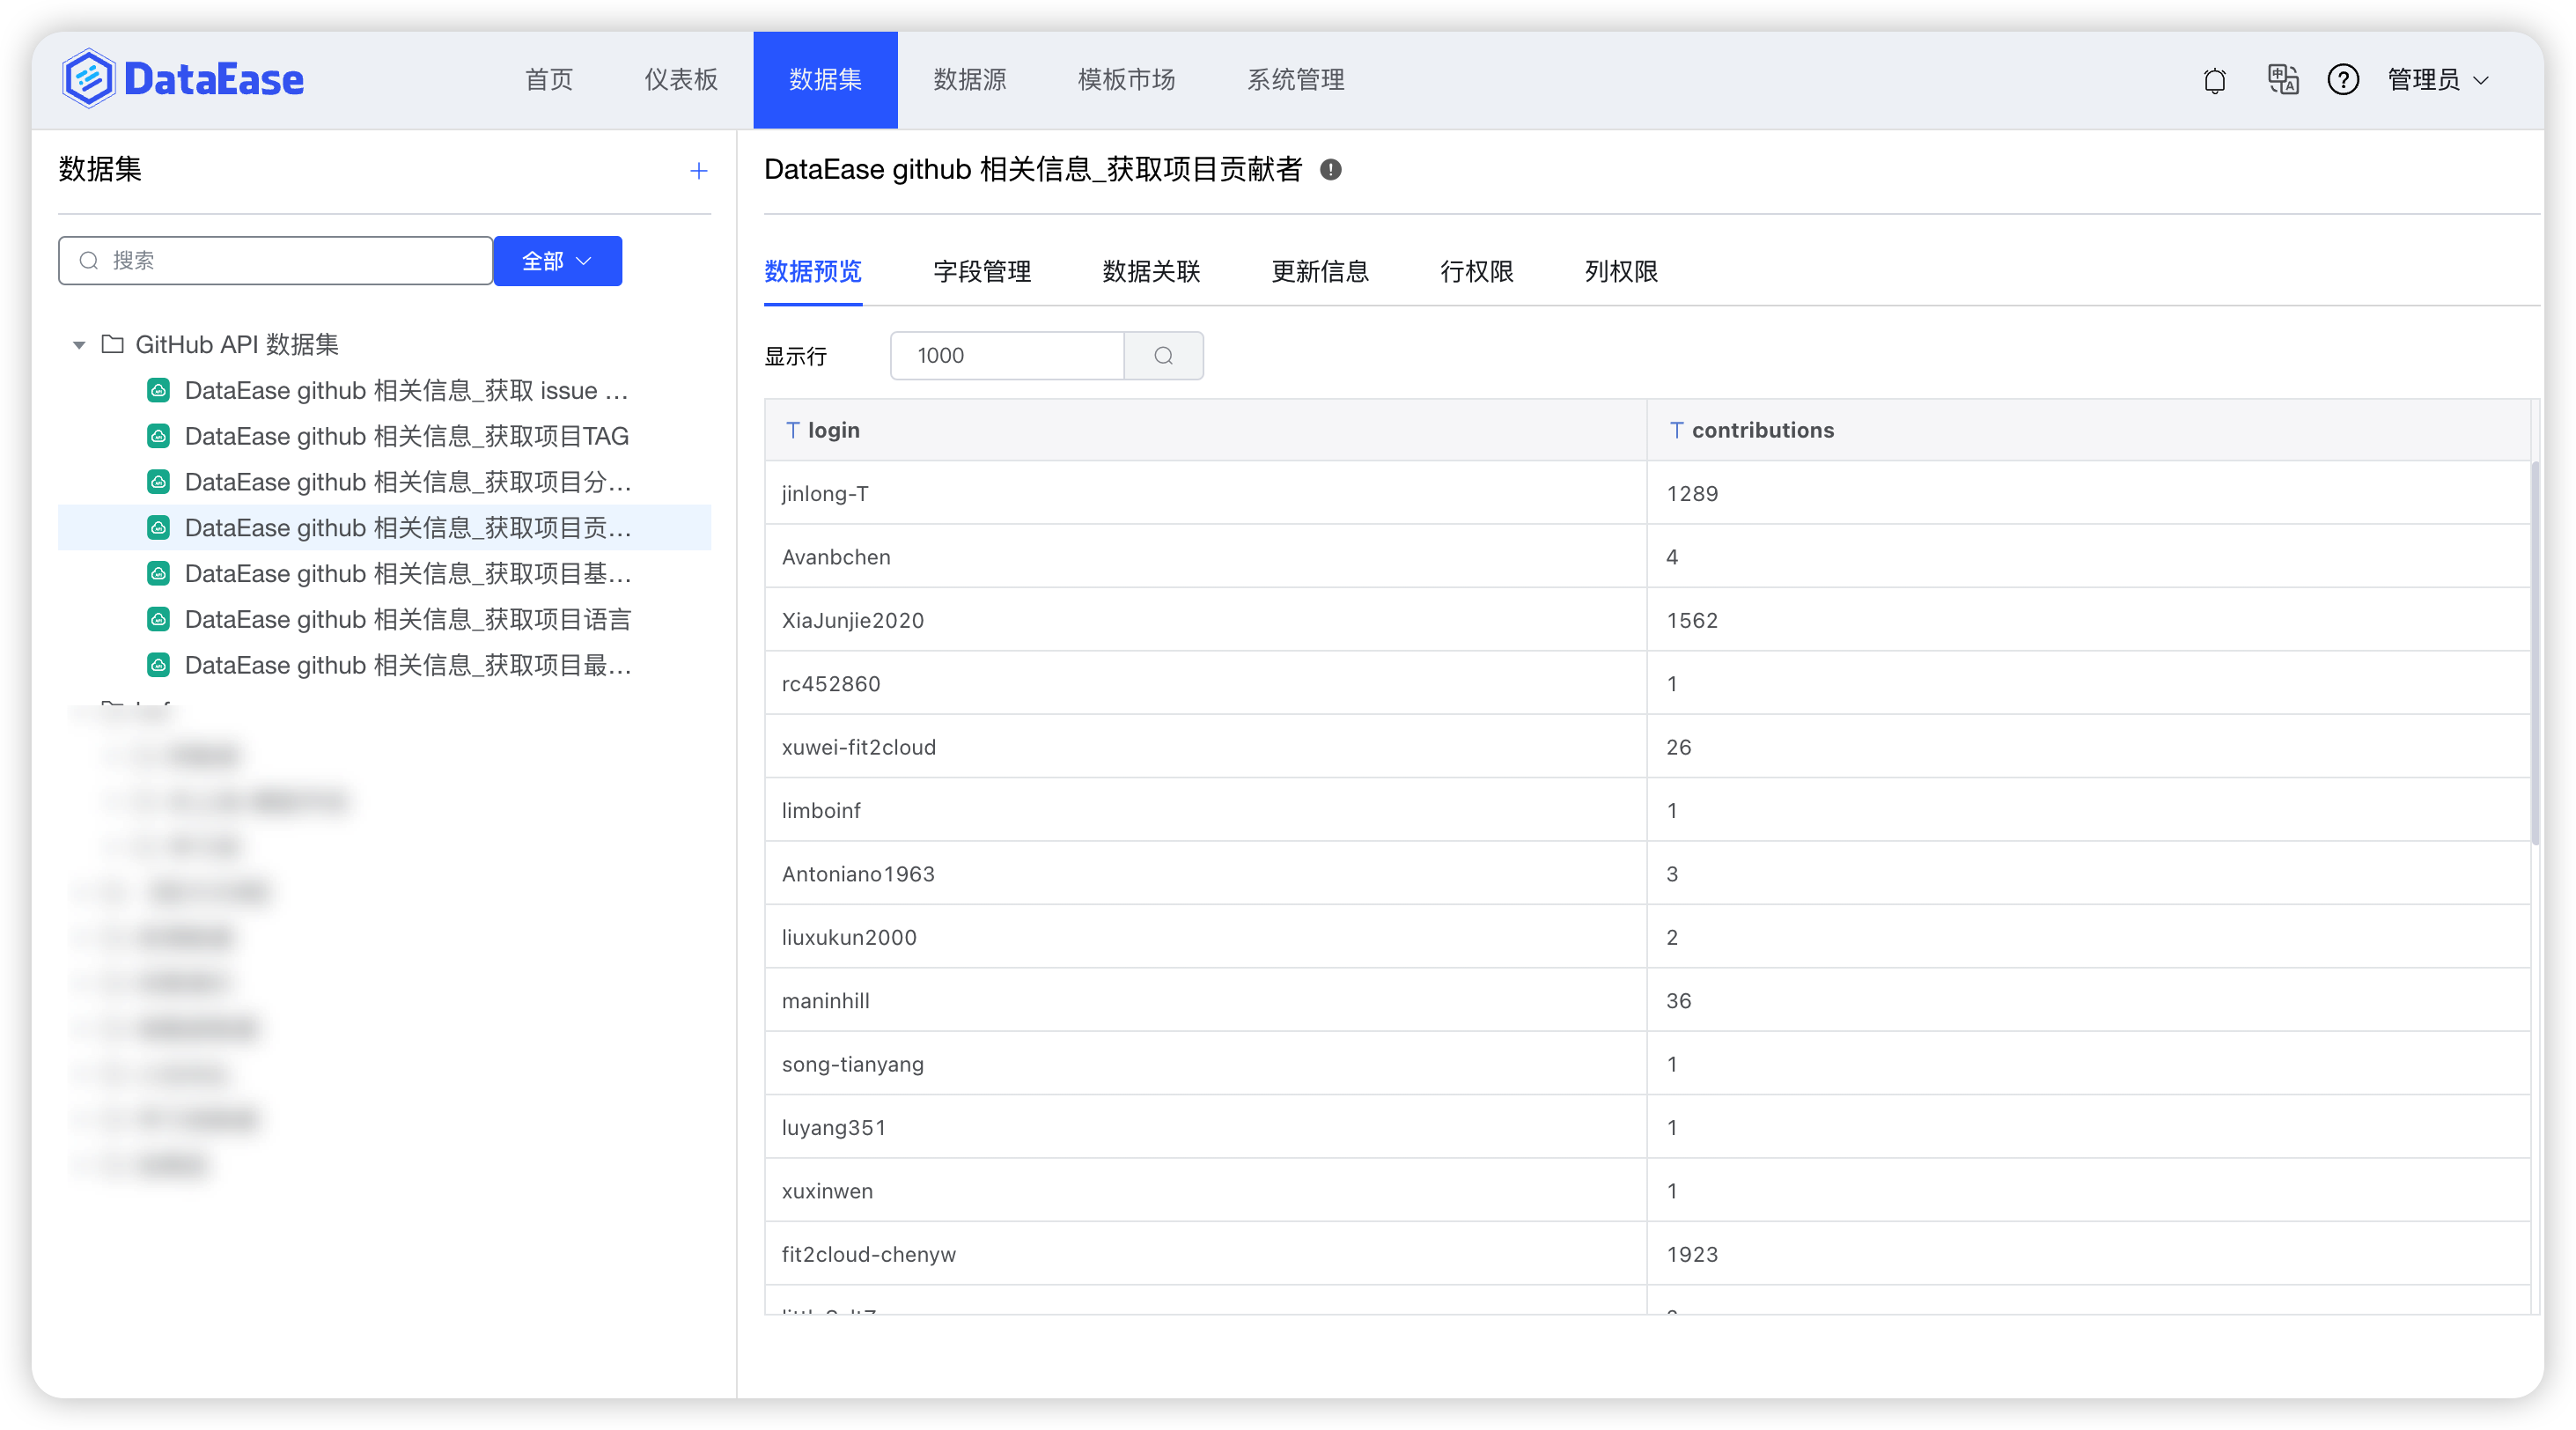This screenshot has width=2576, height=1430.
Task: Switch to the 字段管理 tab
Action: [x=981, y=272]
